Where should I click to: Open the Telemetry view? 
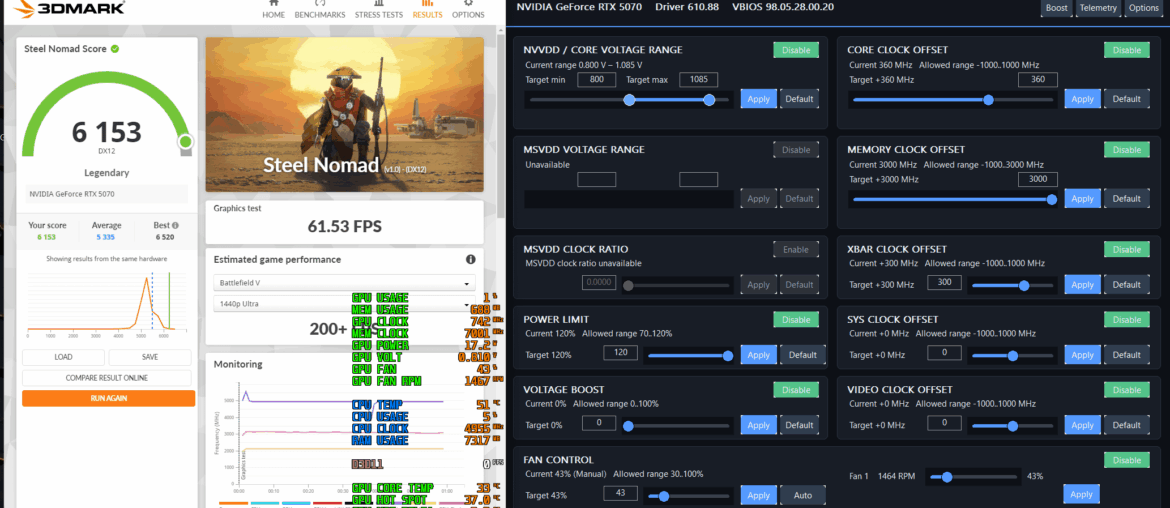(x=1098, y=8)
